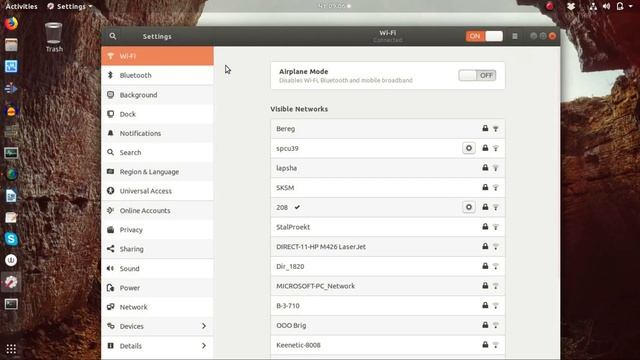
Task: Click the search icon in Settings header
Action: pyautogui.click(x=113, y=36)
